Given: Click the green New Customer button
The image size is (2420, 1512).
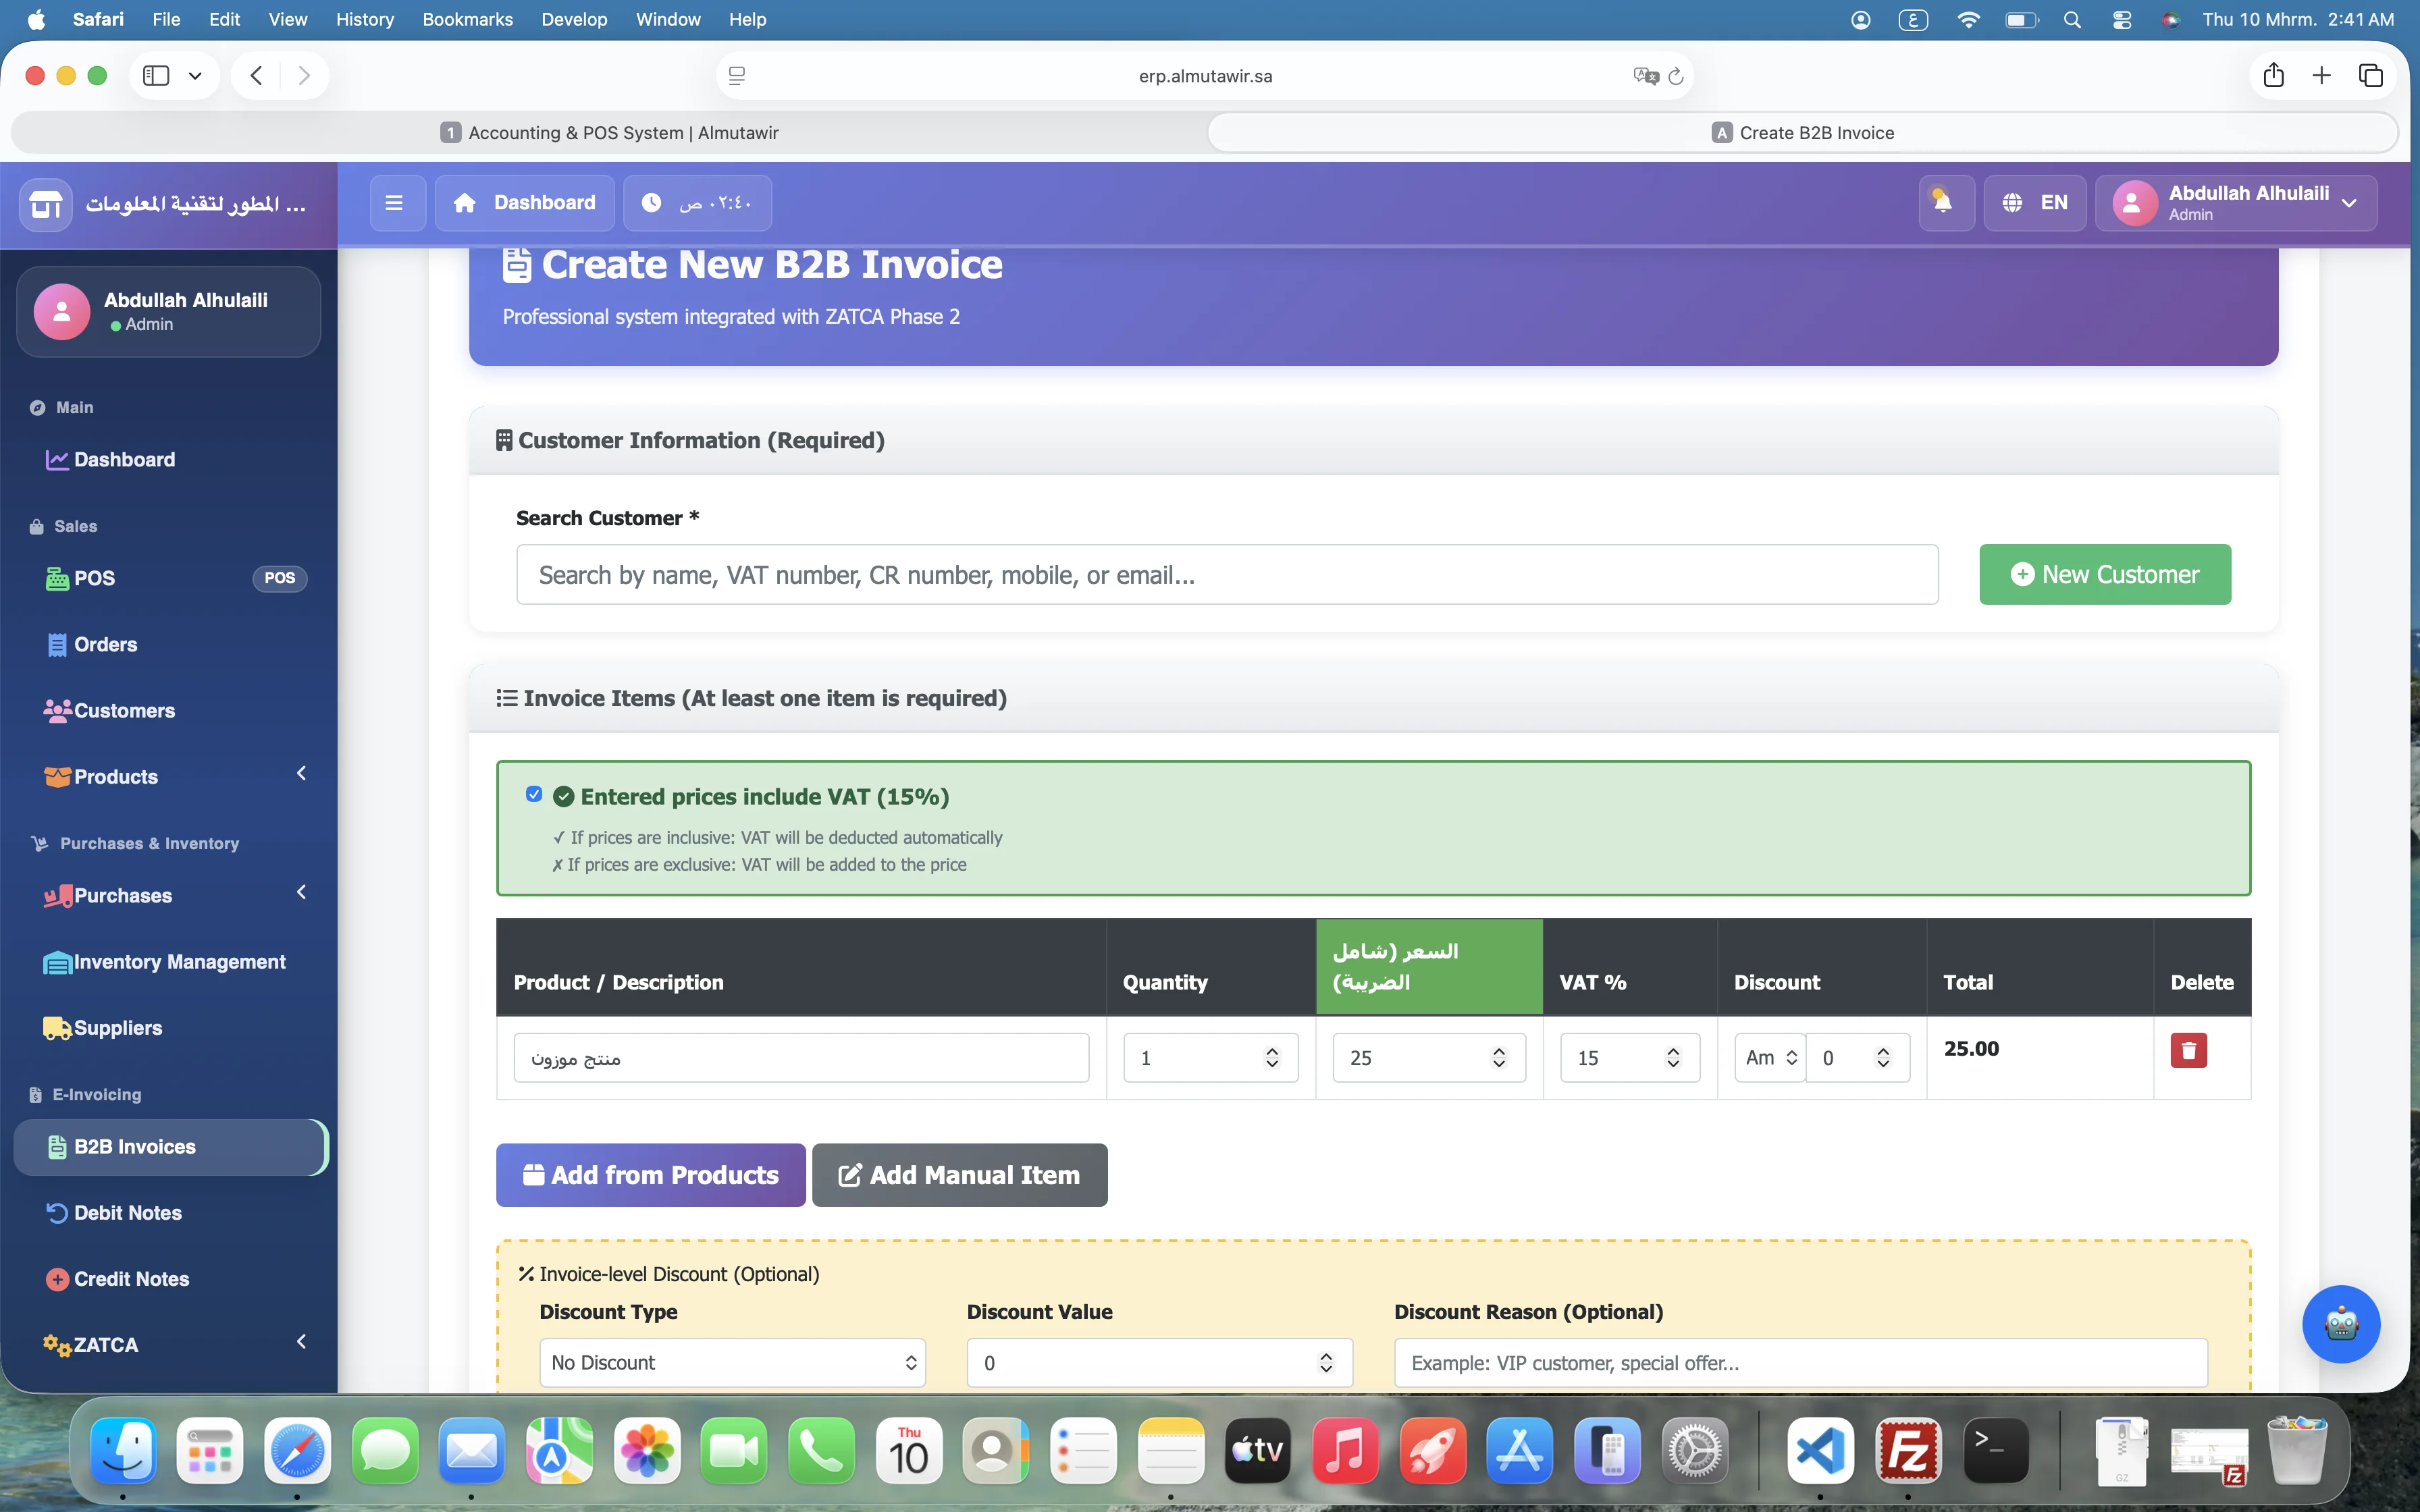Looking at the screenshot, I should [x=2105, y=575].
